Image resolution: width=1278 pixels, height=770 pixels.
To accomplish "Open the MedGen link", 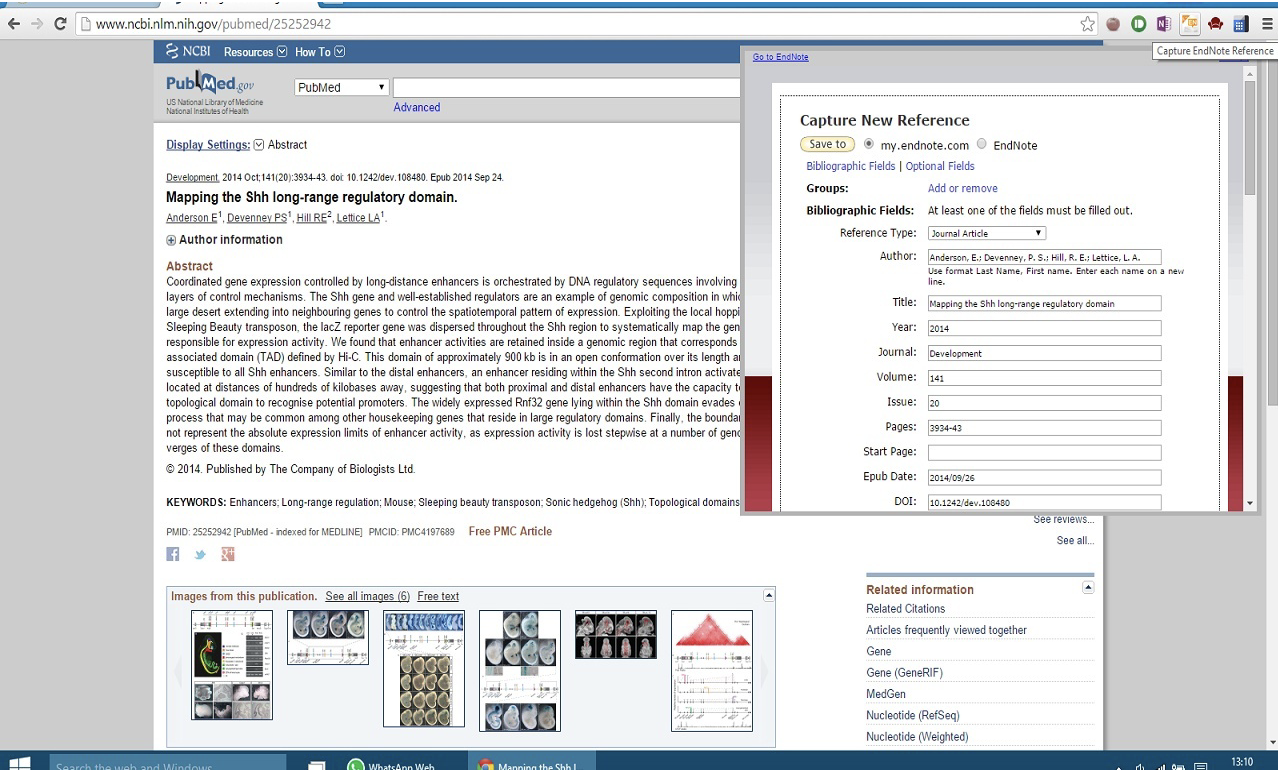I will tap(885, 694).
